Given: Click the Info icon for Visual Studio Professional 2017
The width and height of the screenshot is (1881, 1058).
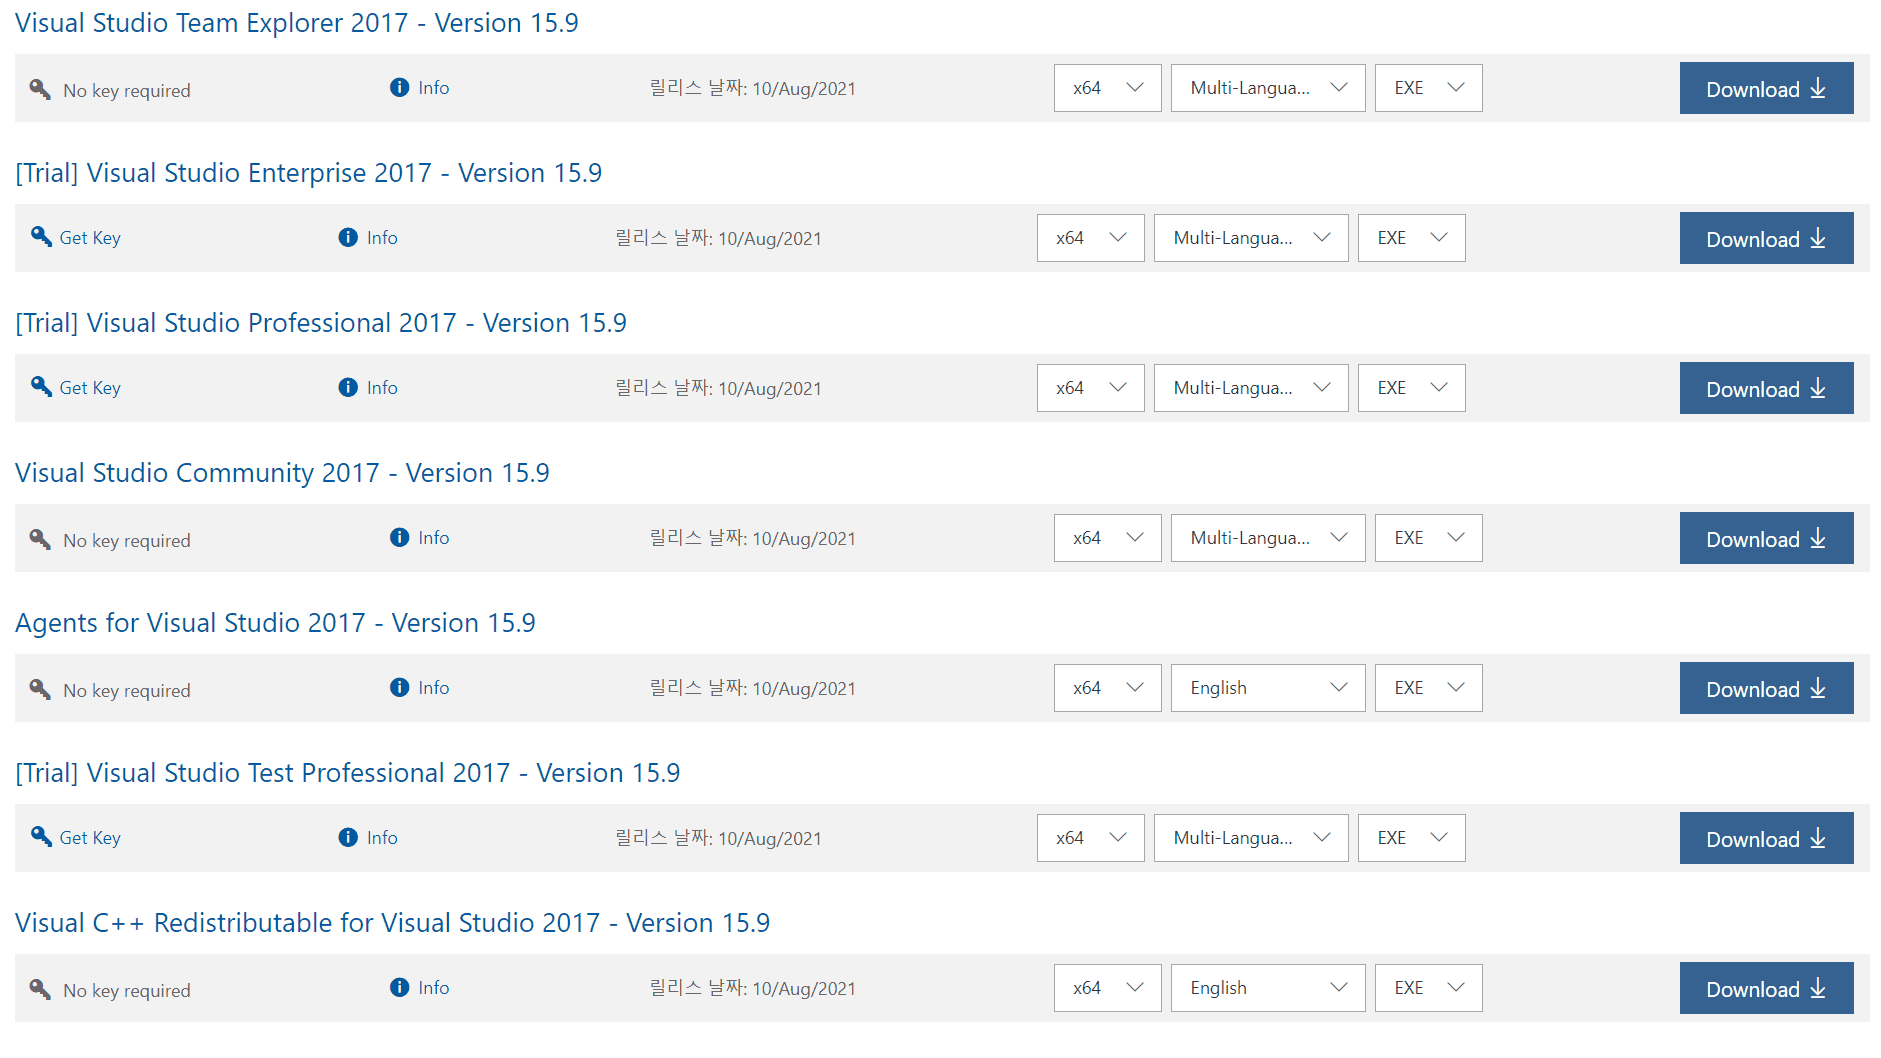Looking at the screenshot, I should [x=348, y=388].
